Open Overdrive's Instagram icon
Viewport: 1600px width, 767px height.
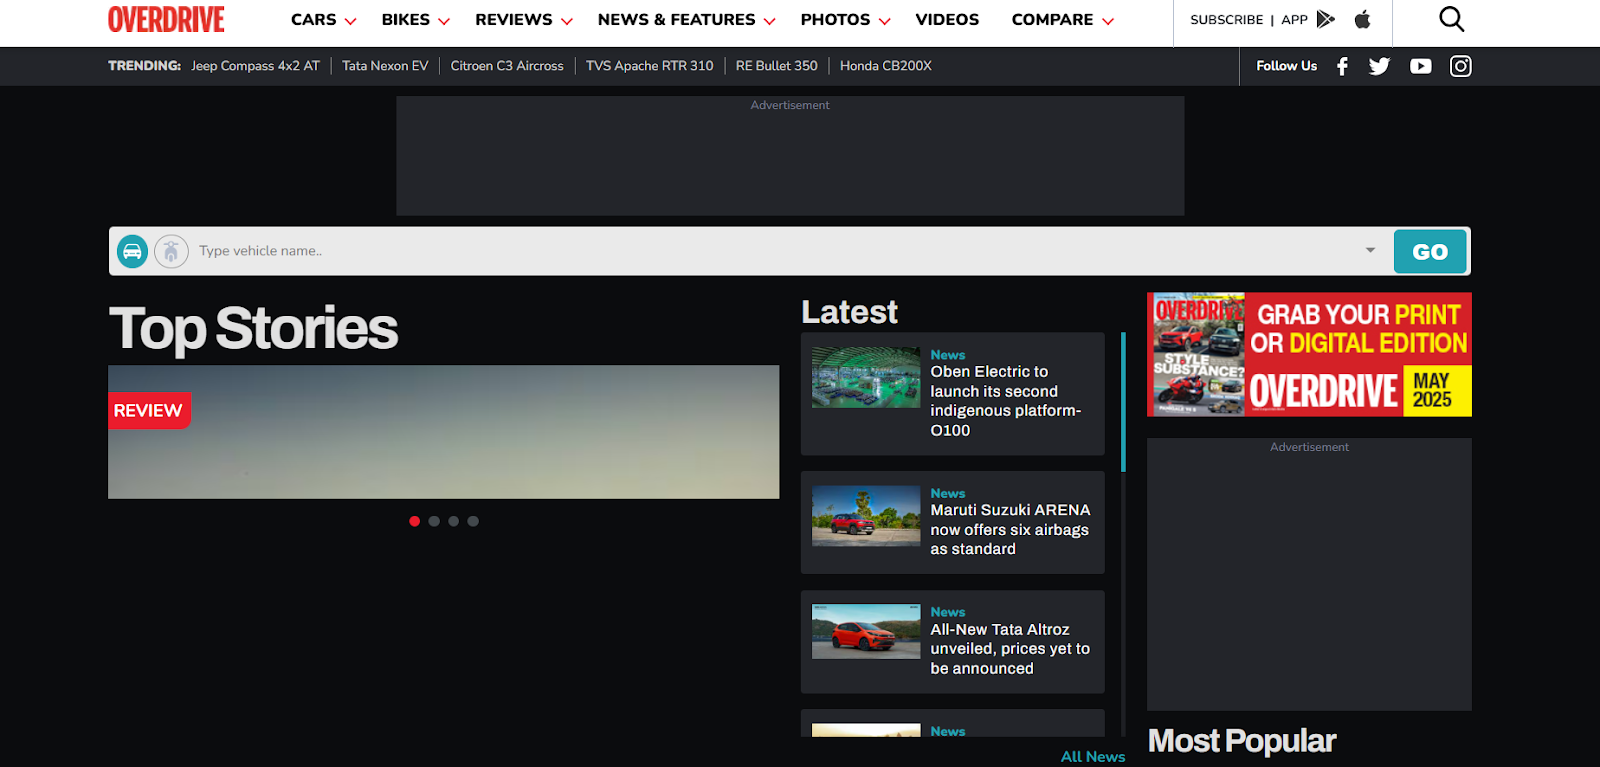(x=1461, y=66)
